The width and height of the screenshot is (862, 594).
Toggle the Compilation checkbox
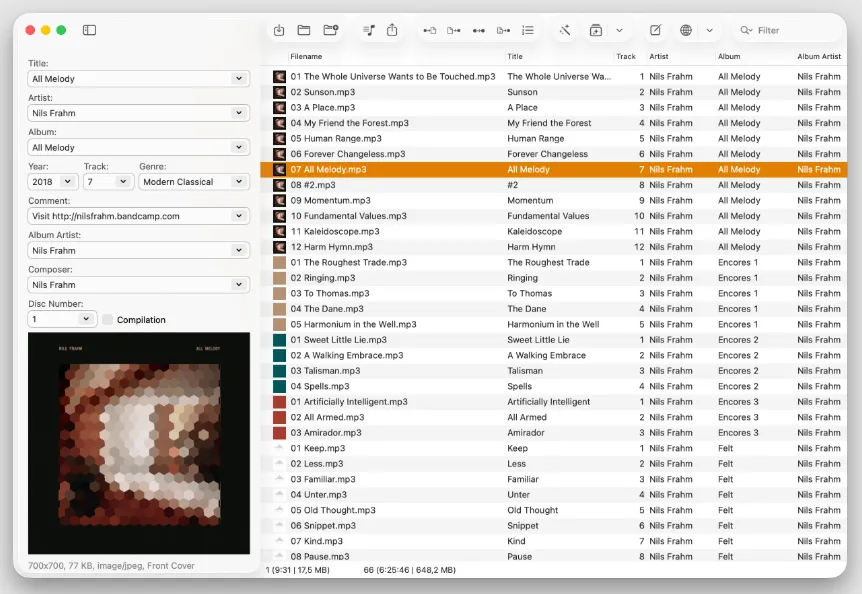pos(108,320)
